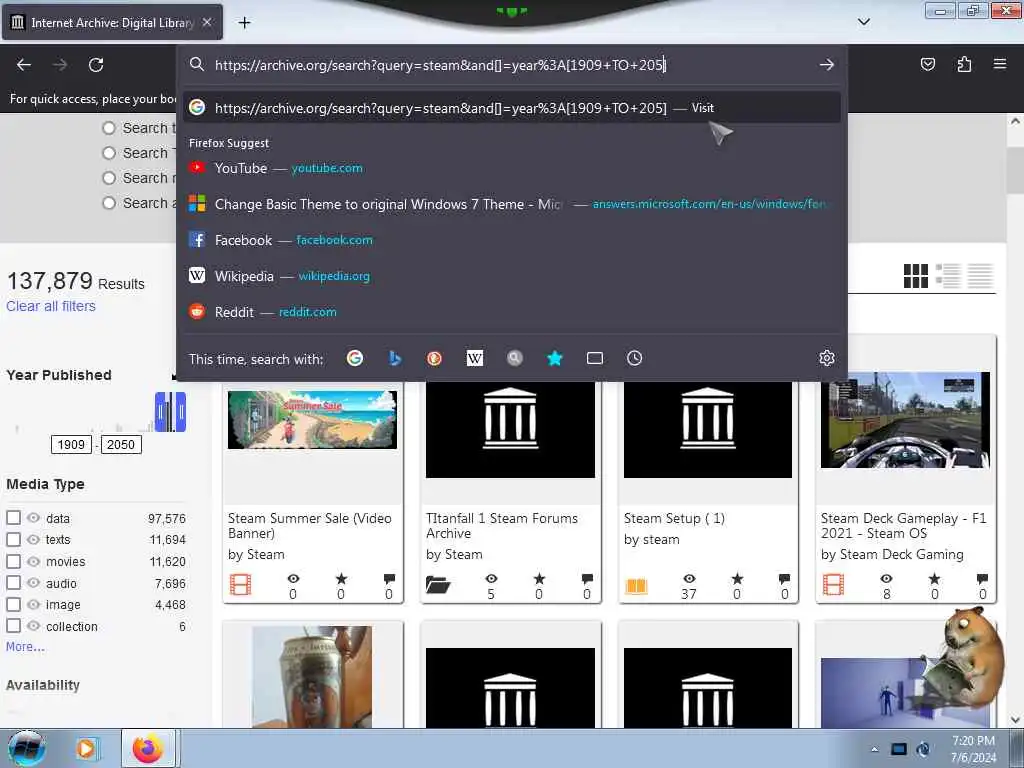Toggle eye icon next to audio
Image resolution: width=1024 pixels, height=768 pixels.
(33, 583)
